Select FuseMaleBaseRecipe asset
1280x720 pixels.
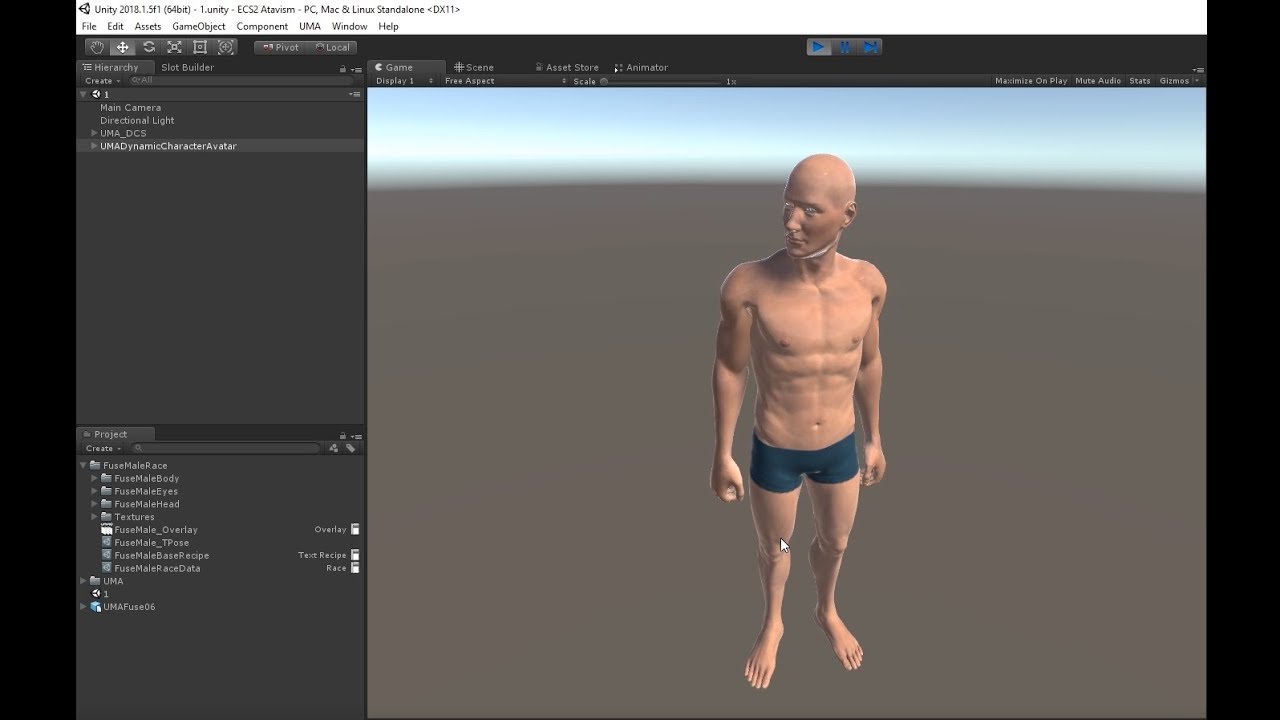[161, 555]
